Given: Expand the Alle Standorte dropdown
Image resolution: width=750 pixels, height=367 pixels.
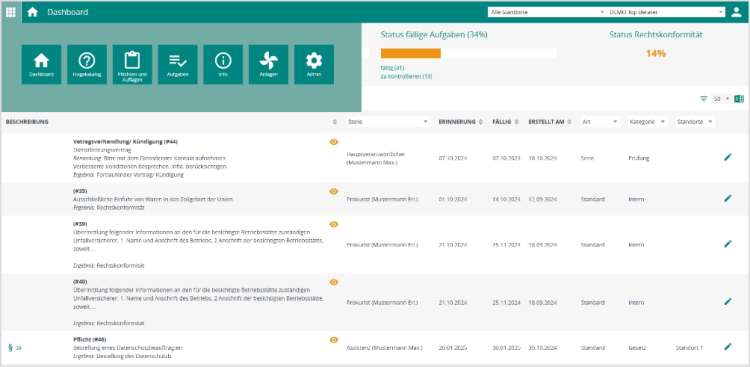Looking at the screenshot, I should coord(547,12).
